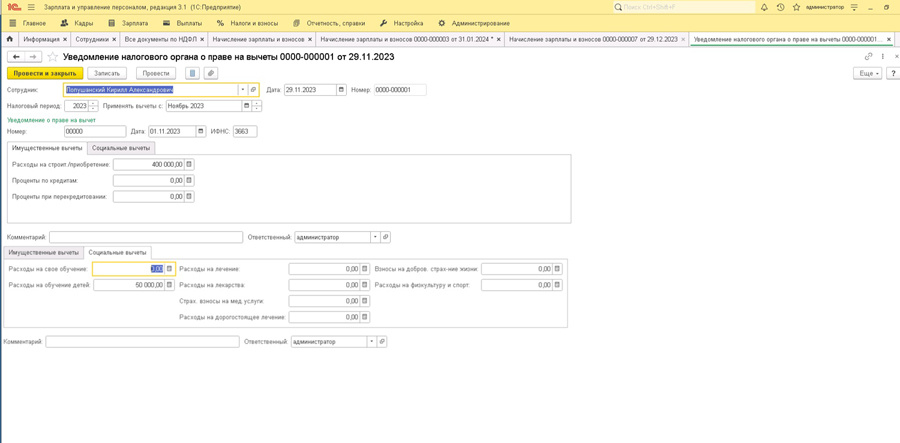Close the Сотрудники tab
The image size is (900, 443).
(x=114, y=39)
